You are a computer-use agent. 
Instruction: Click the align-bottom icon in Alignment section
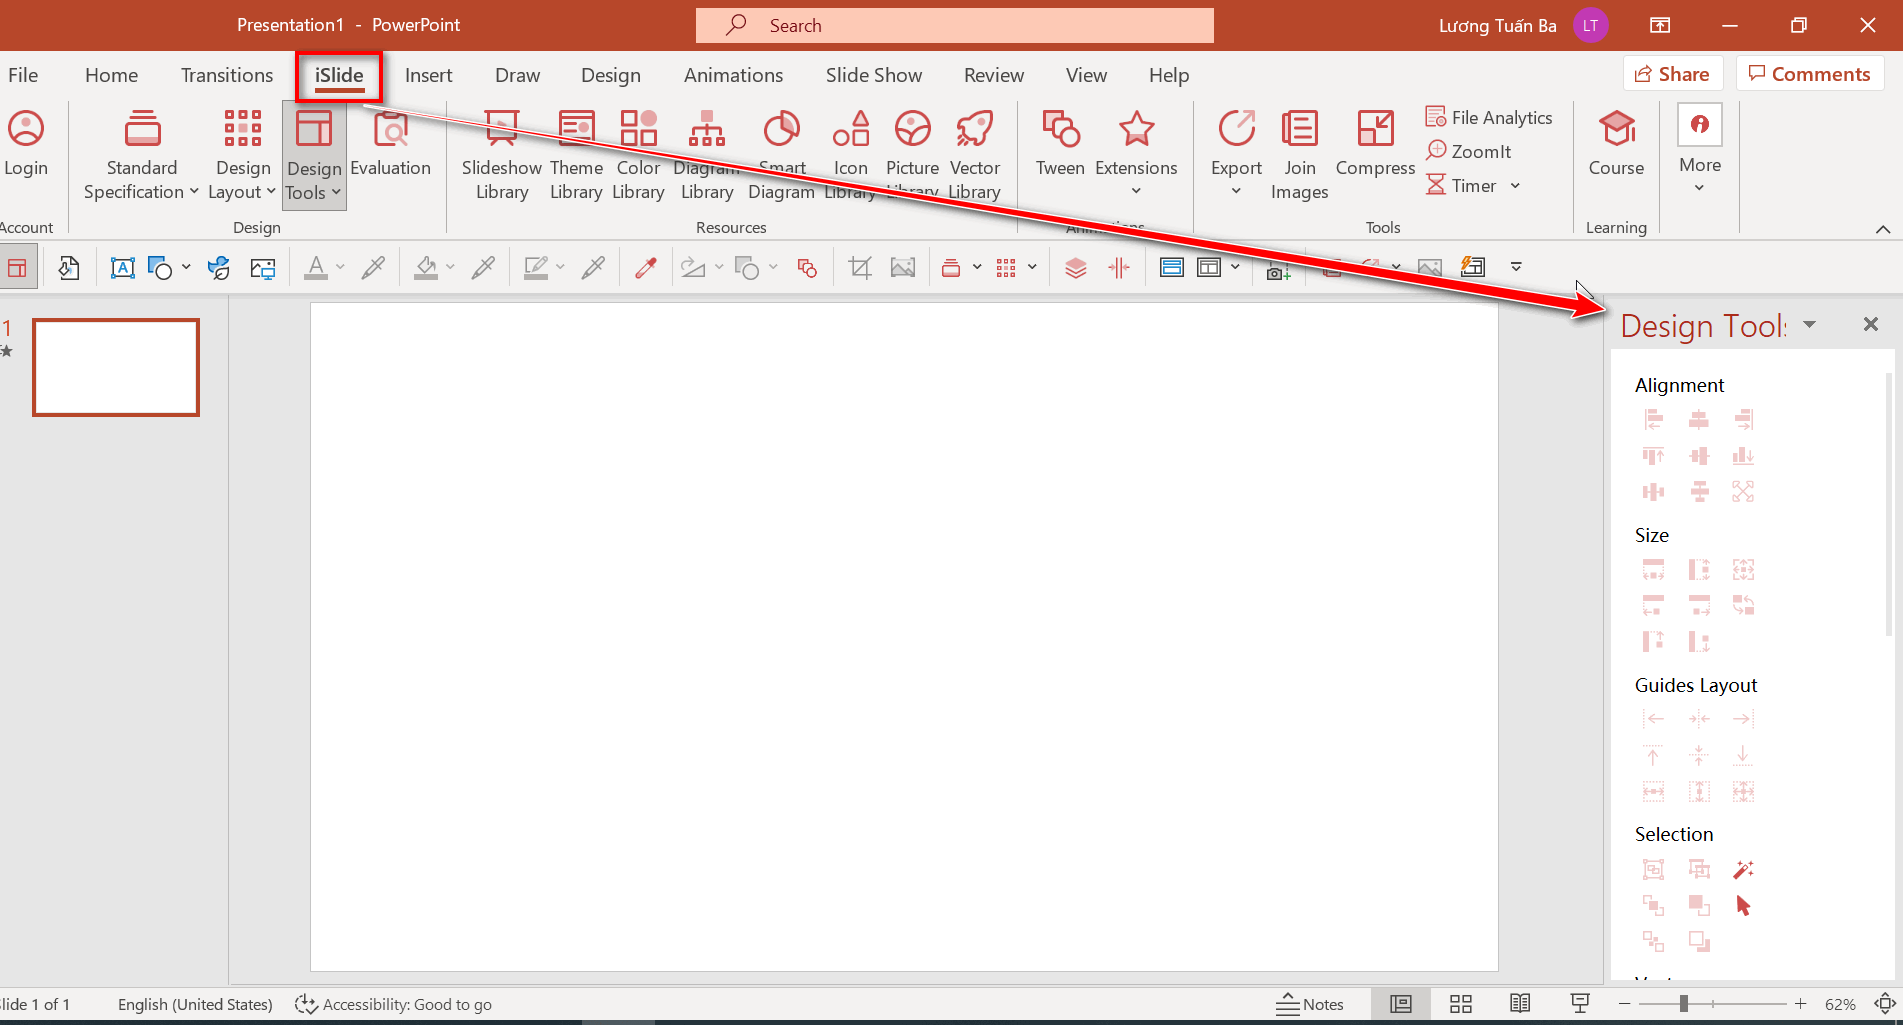1743,456
